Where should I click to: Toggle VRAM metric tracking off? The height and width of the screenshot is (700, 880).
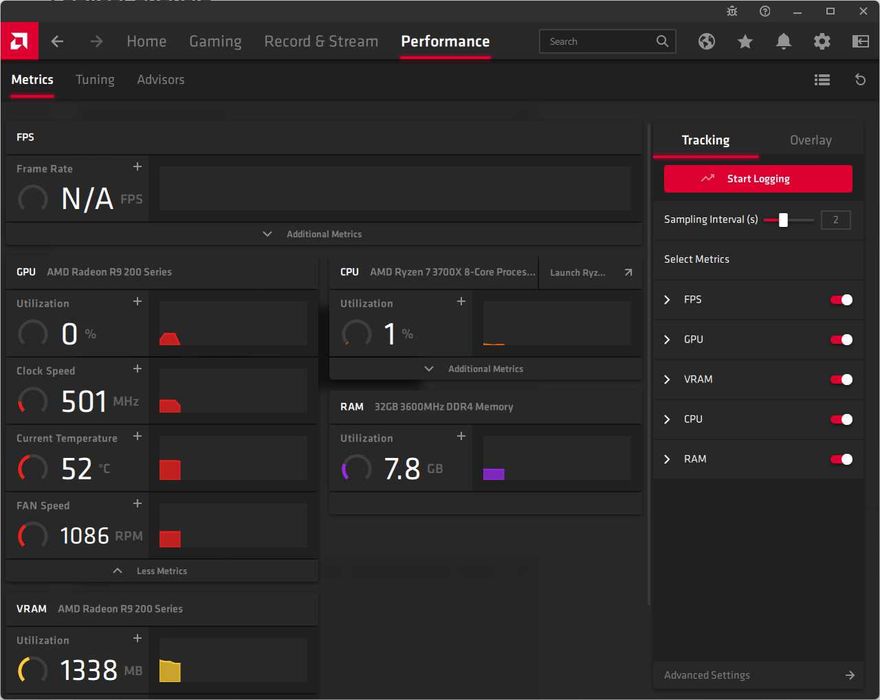click(841, 379)
